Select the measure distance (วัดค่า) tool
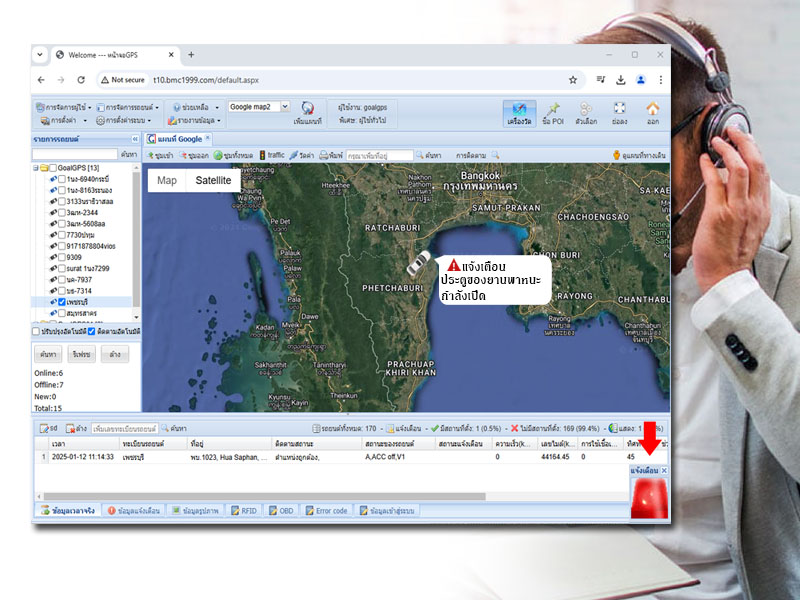The height and width of the screenshot is (600, 800). [301, 155]
